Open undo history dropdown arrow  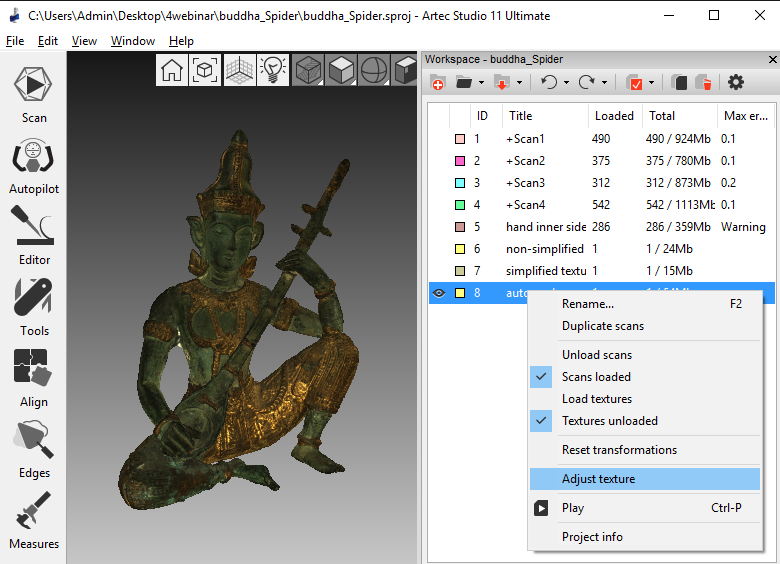click(x=567, y=83)
